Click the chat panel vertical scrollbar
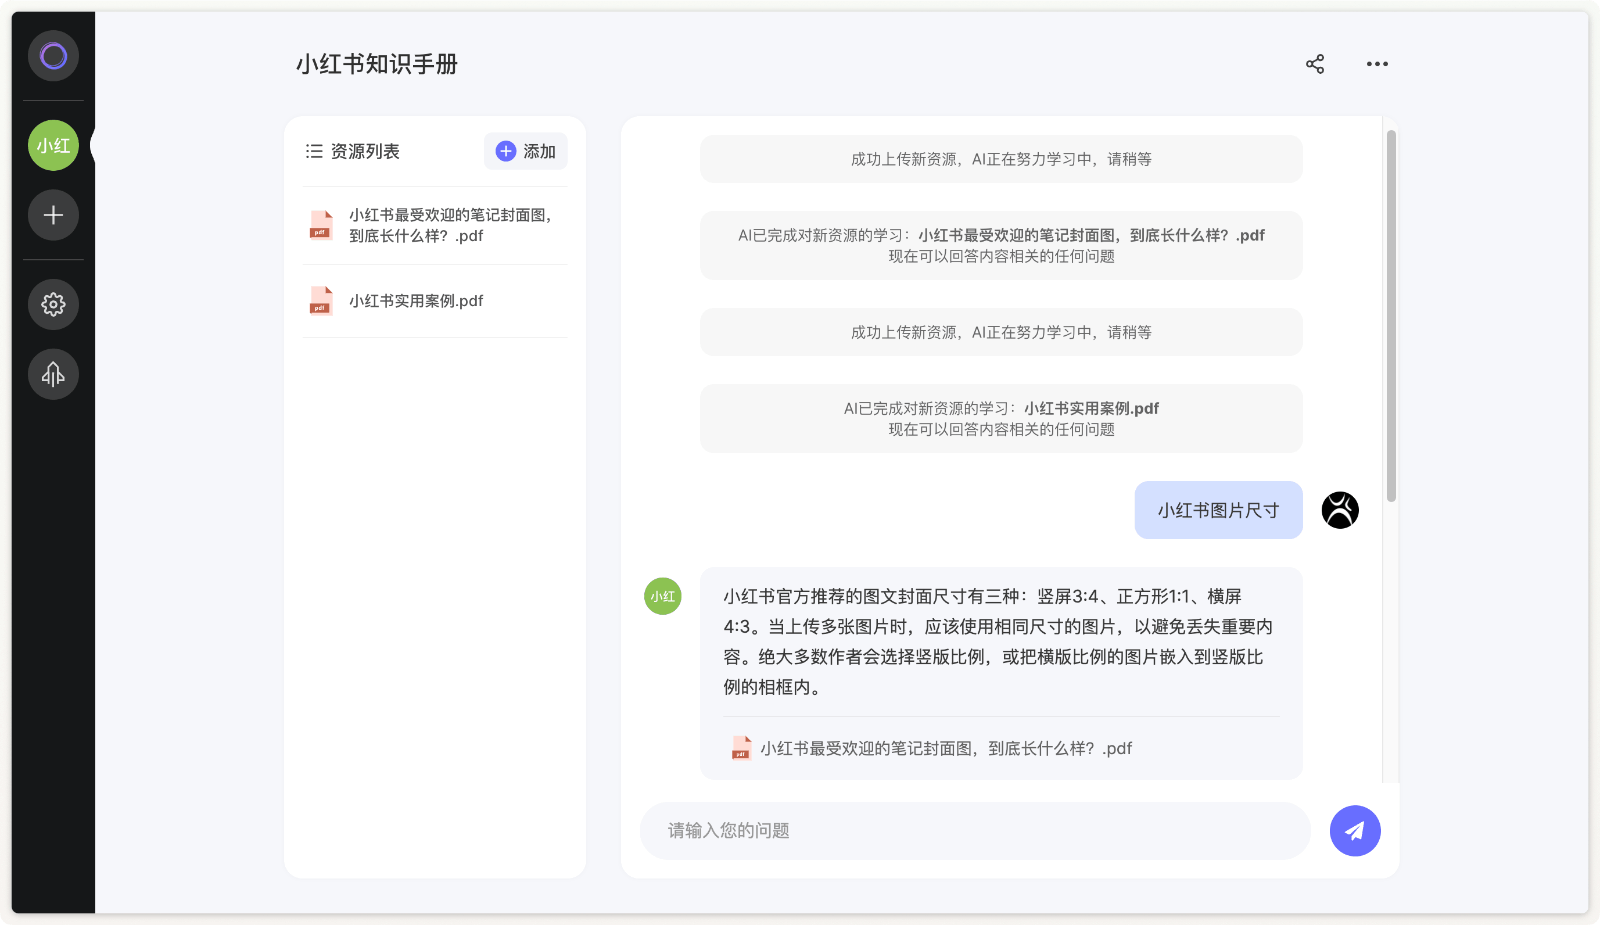Screen dimensions: 1600x925 pyautogui.click(x=1391, y=315)
